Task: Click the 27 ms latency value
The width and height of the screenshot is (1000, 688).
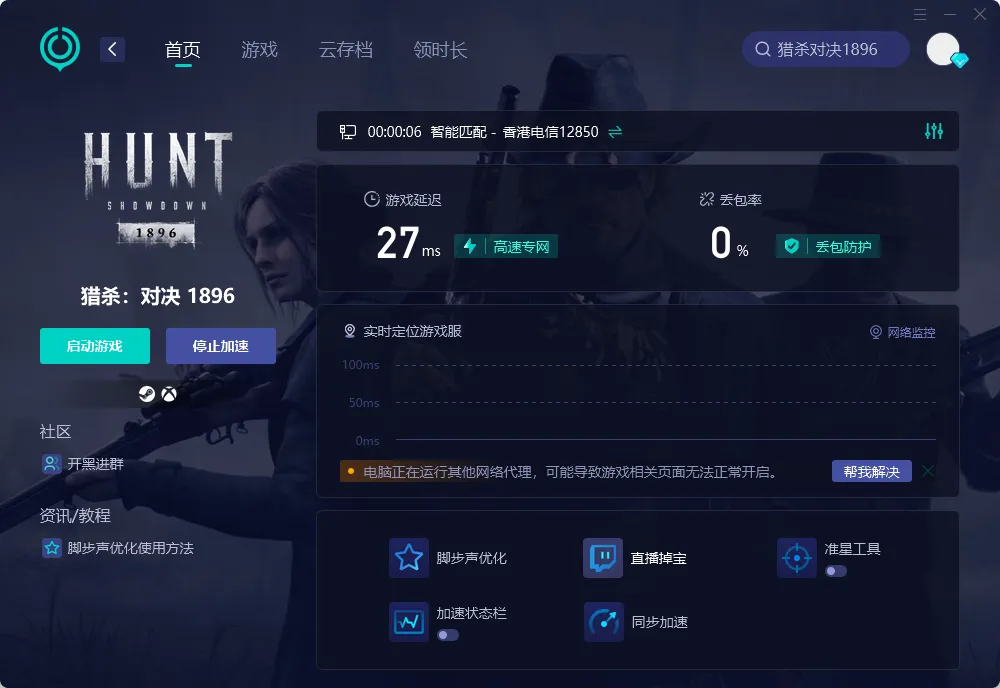Action: [x=408, y=243]
